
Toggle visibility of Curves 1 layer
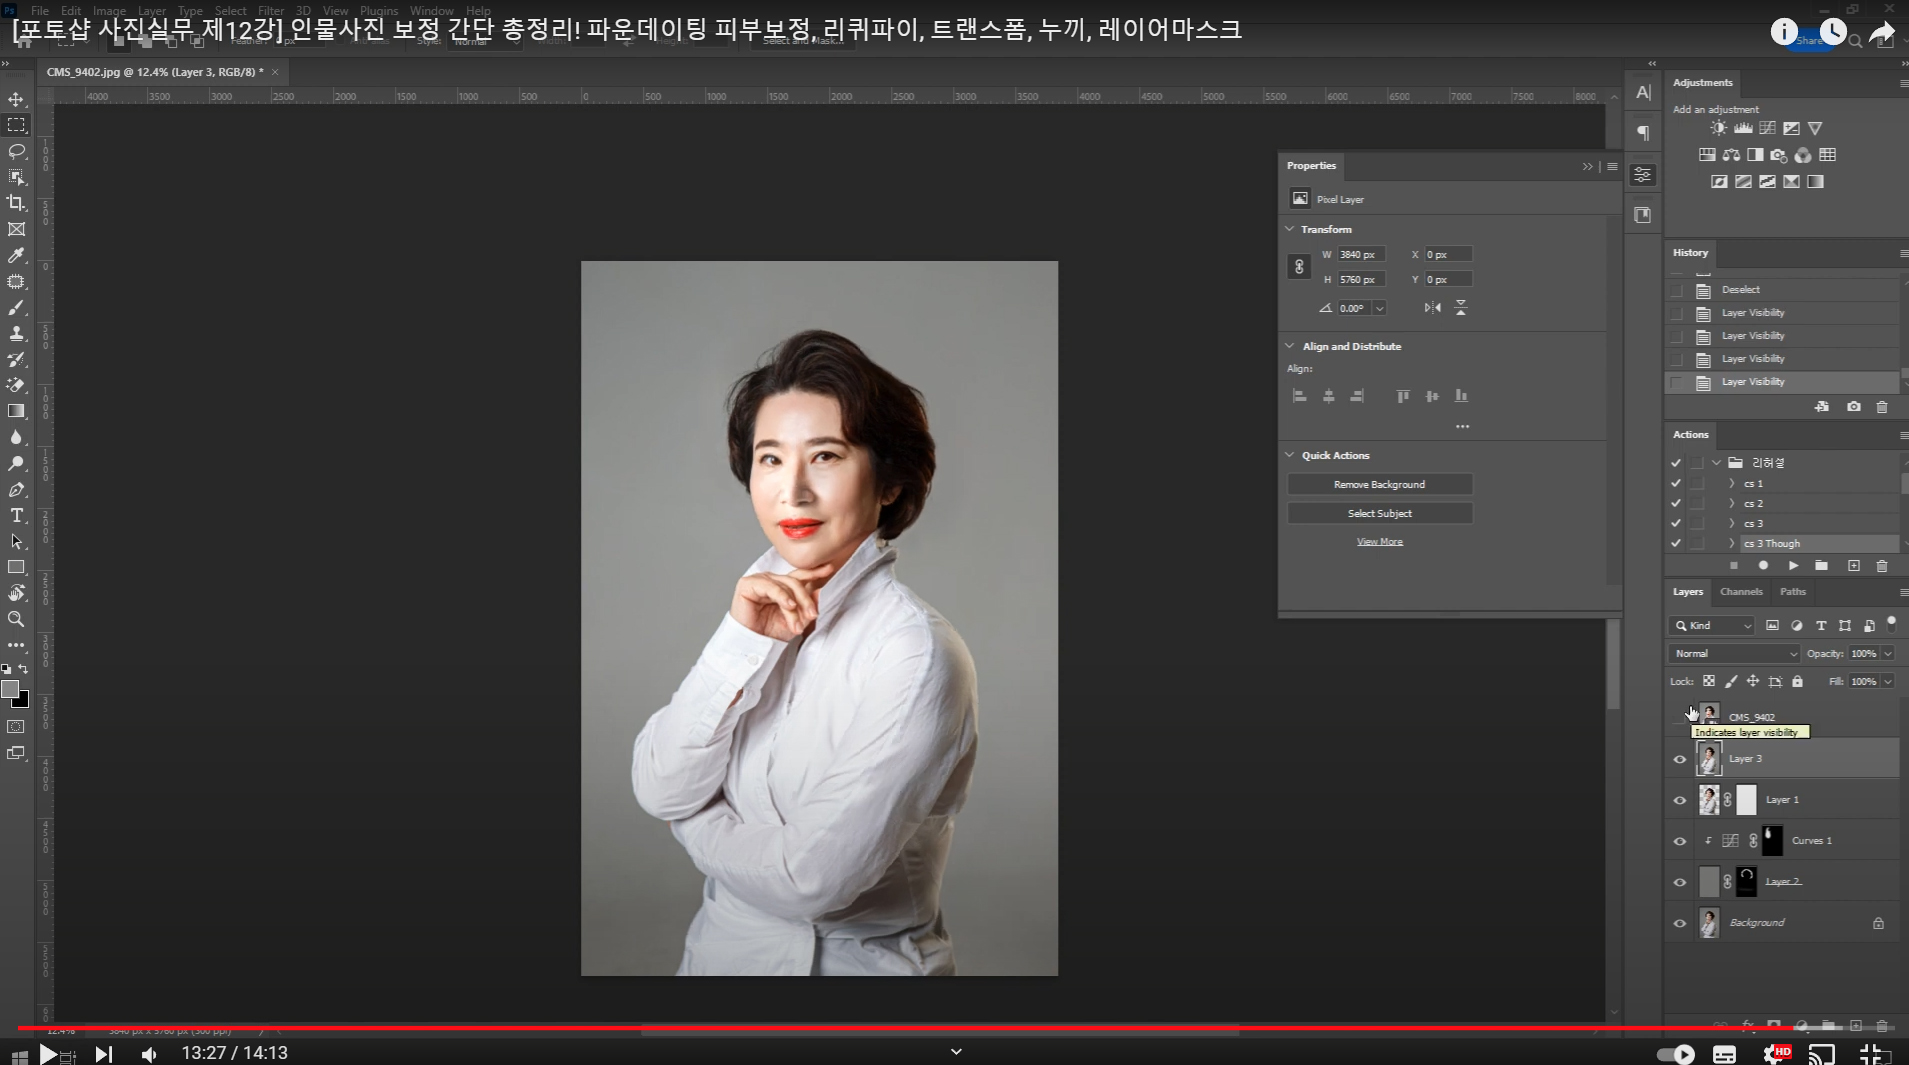[x=1680, y=841]
